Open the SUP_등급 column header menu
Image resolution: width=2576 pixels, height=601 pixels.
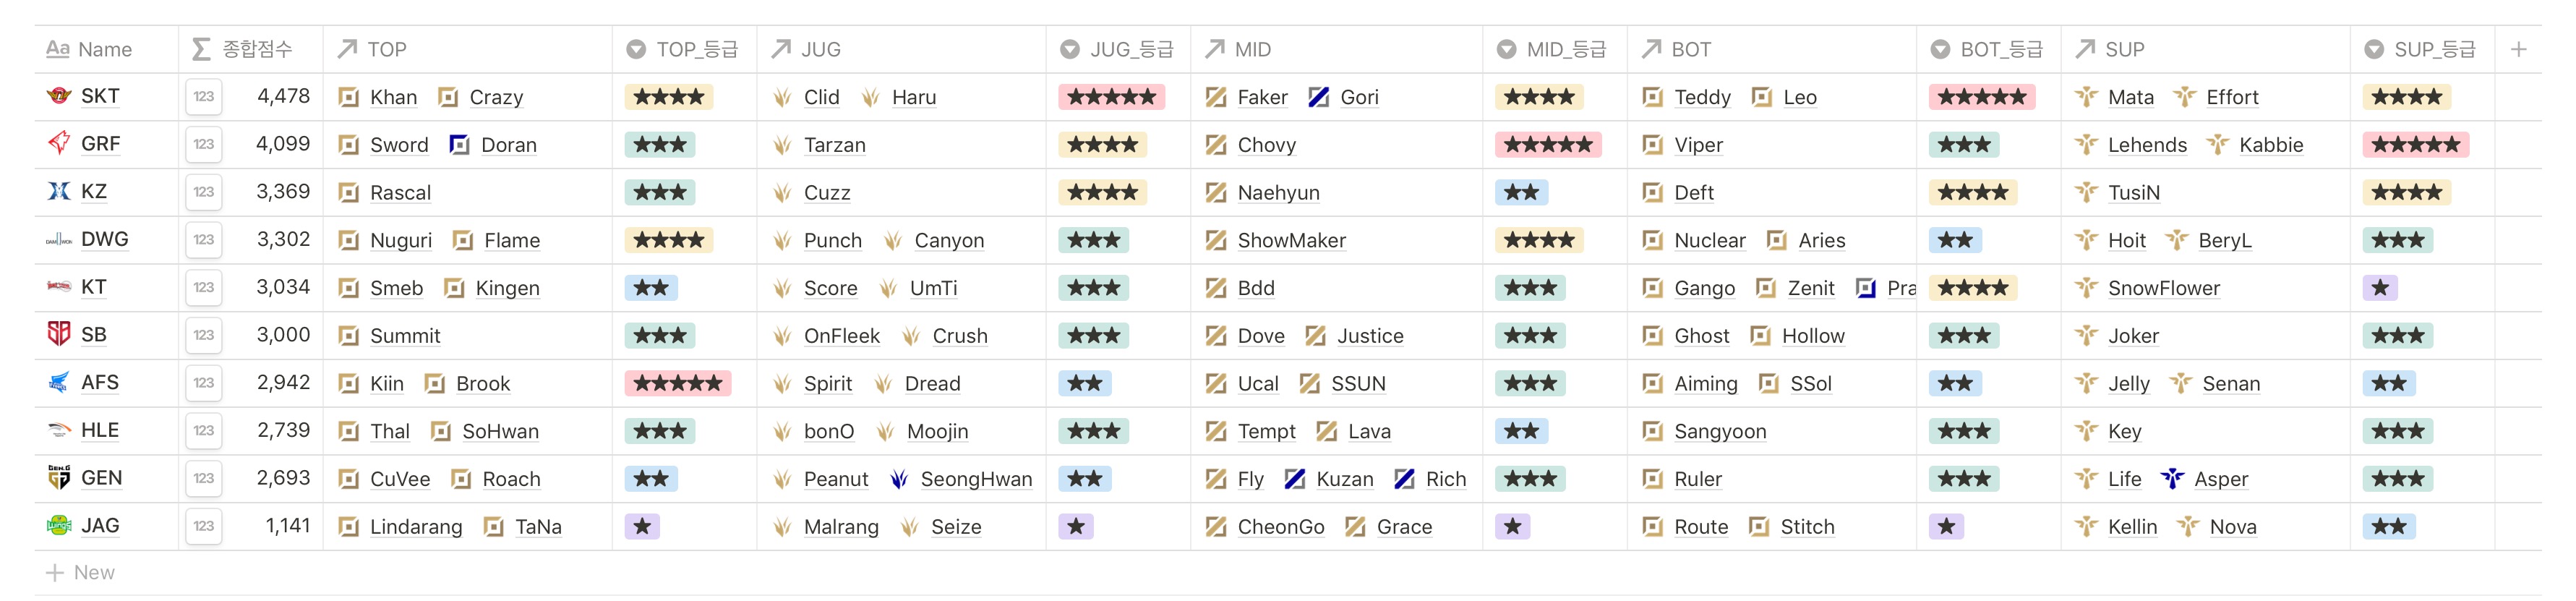pyautogui.click(x=2420, y=49)
